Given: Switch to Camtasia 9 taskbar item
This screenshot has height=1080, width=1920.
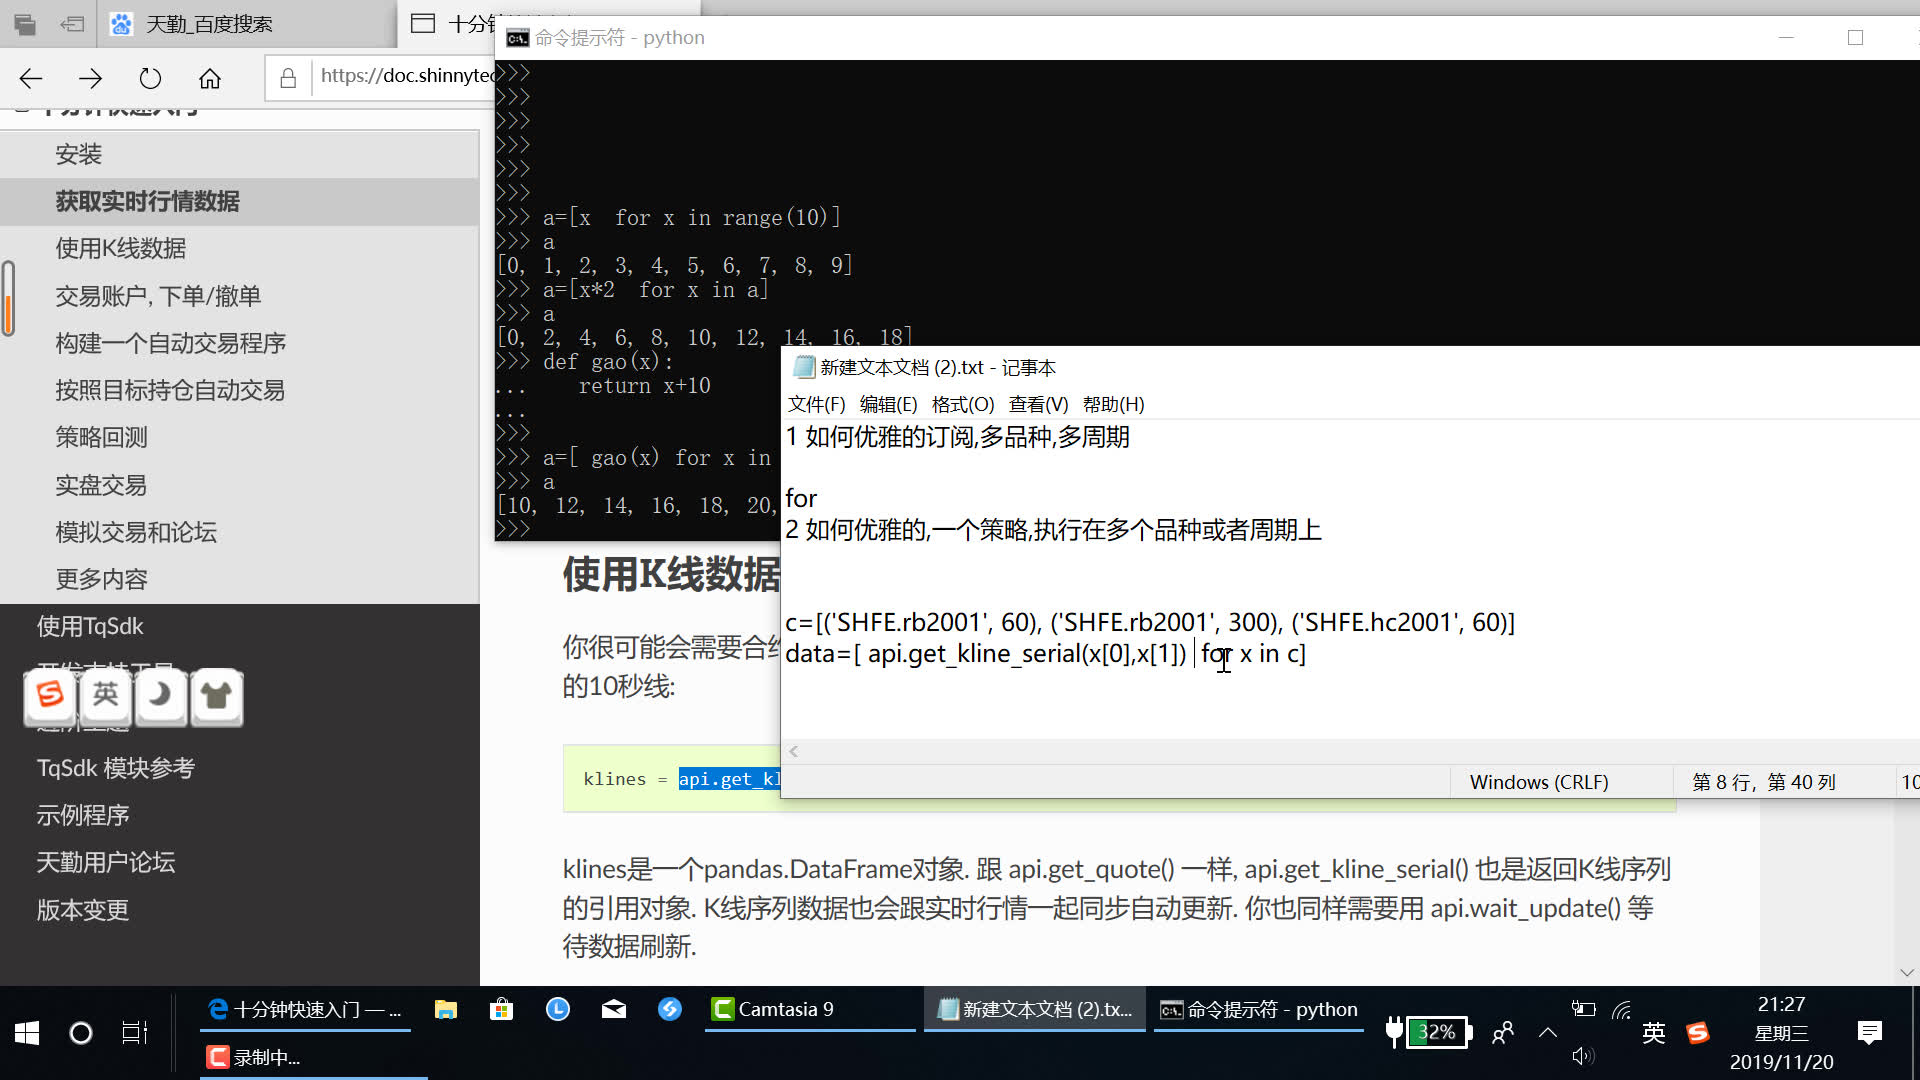Looking at the screenshot, I should (x=810, y=1010).
